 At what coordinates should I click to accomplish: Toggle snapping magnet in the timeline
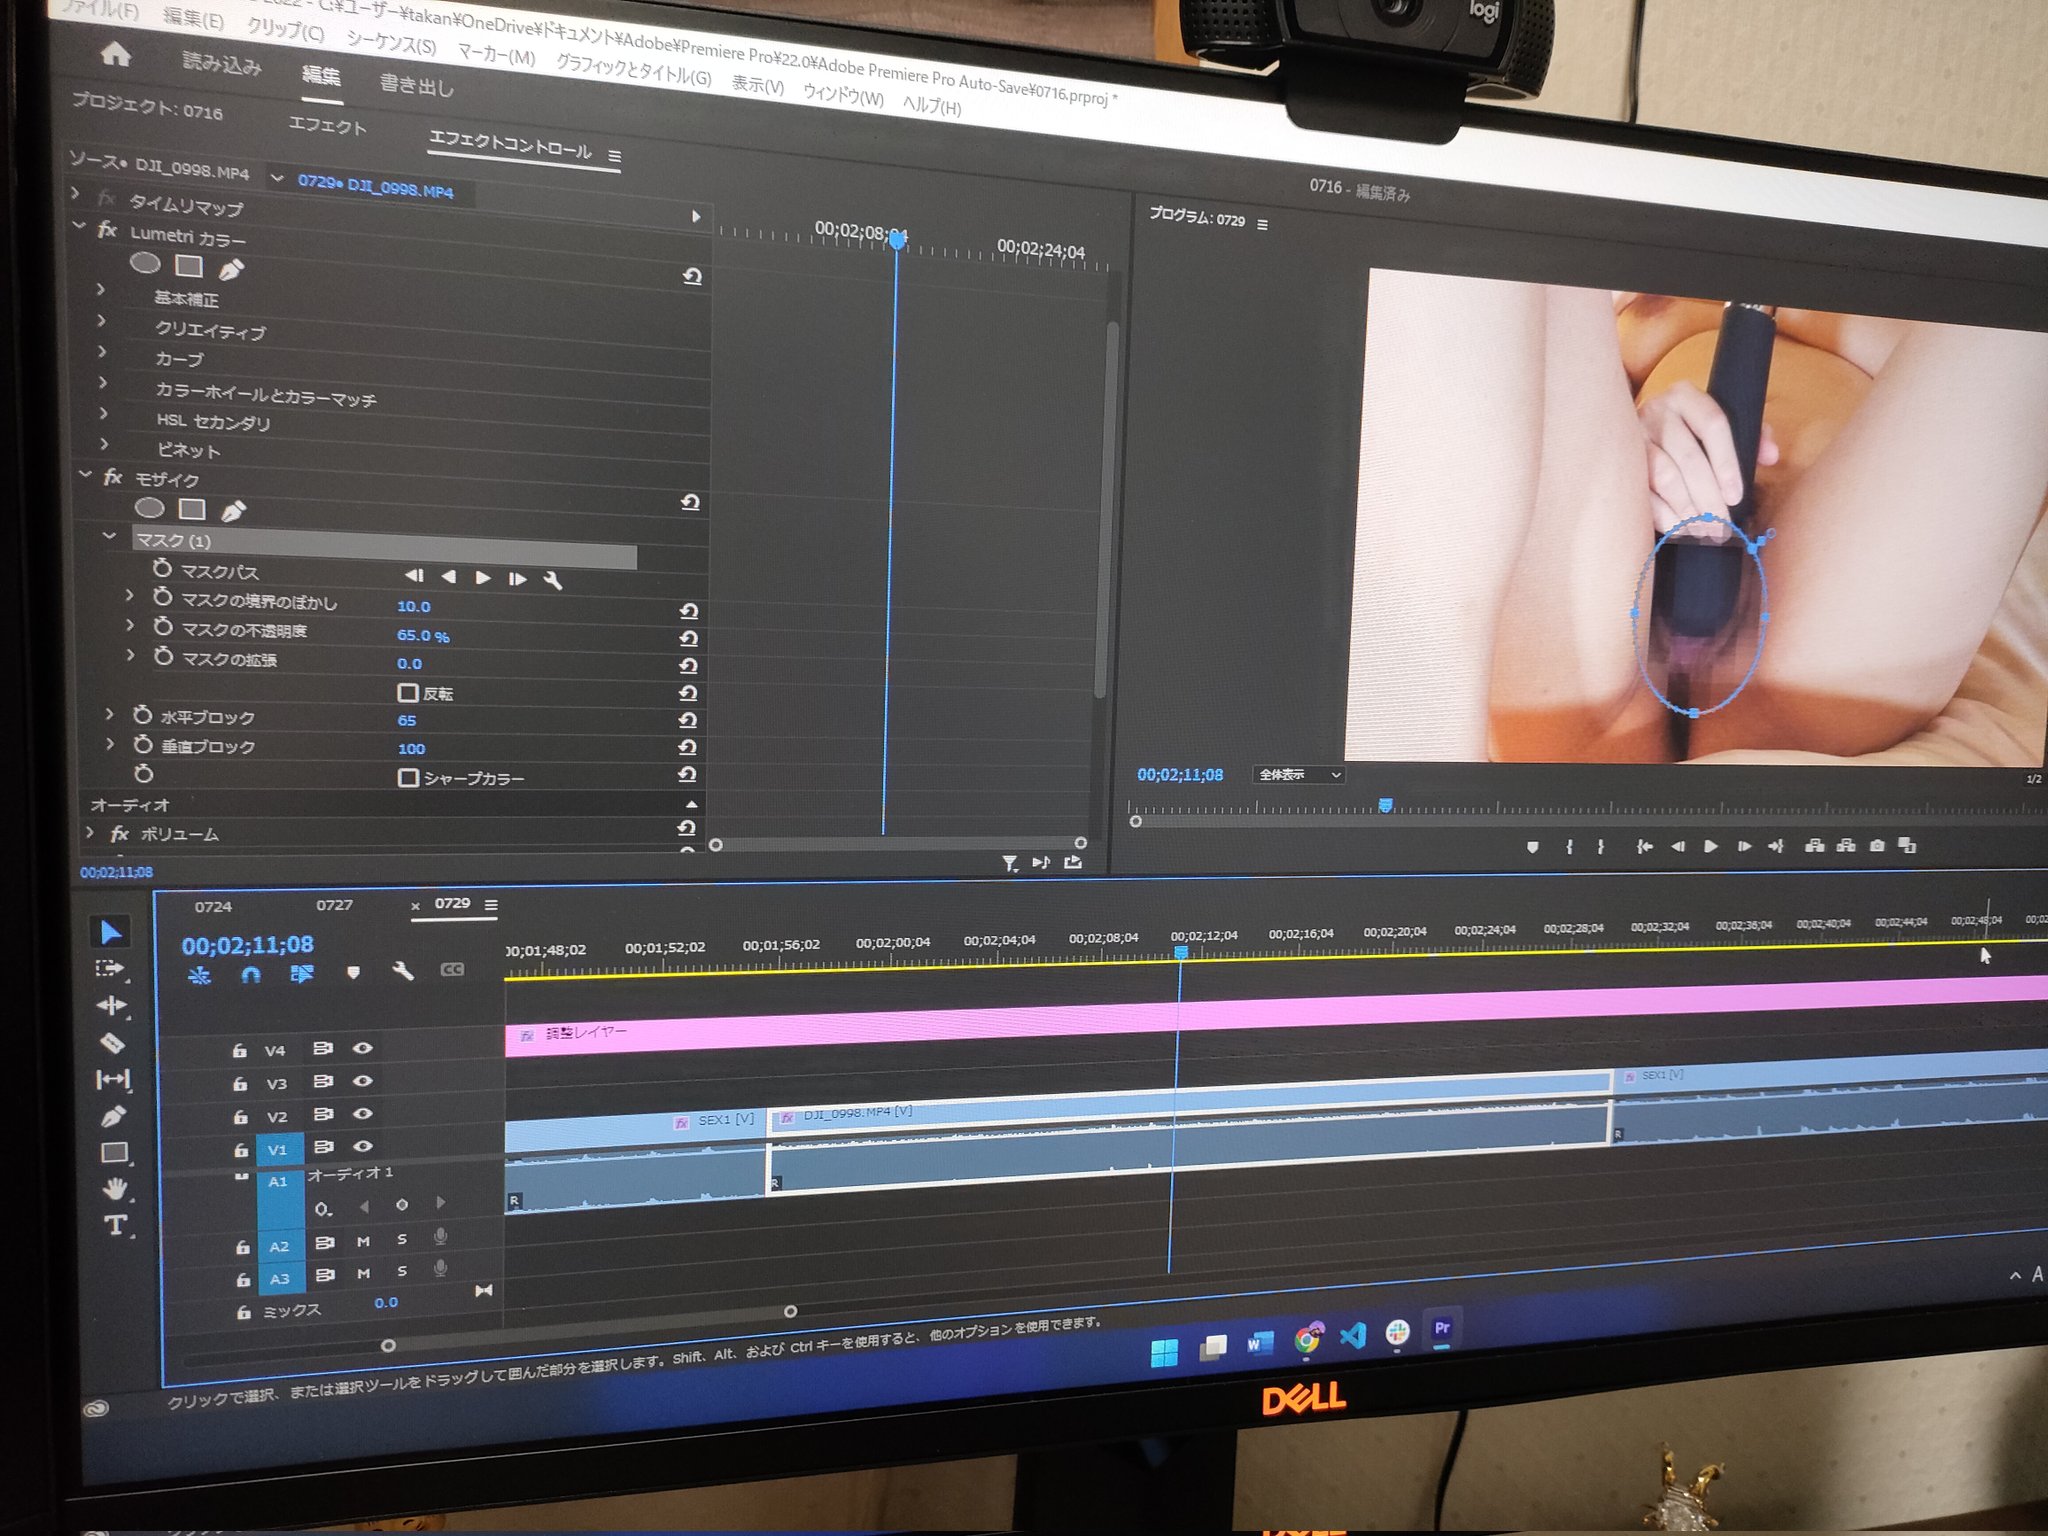(x=251, y=973)
